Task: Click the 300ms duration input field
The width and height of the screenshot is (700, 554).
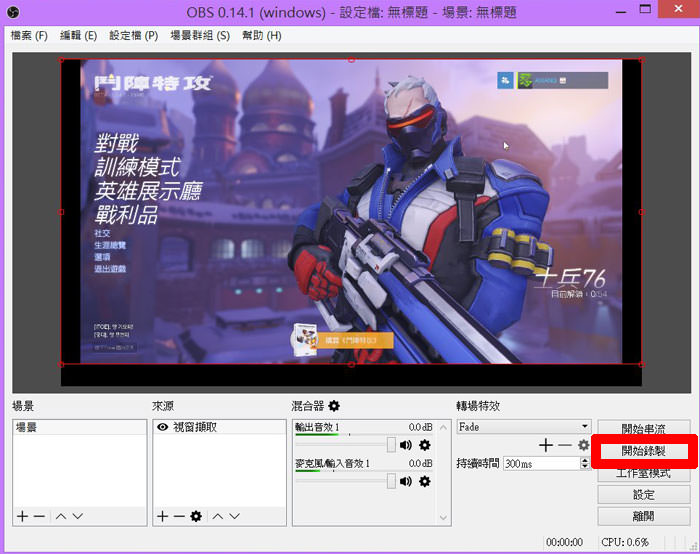Action: pyautogui.click(x=541, y=463)
